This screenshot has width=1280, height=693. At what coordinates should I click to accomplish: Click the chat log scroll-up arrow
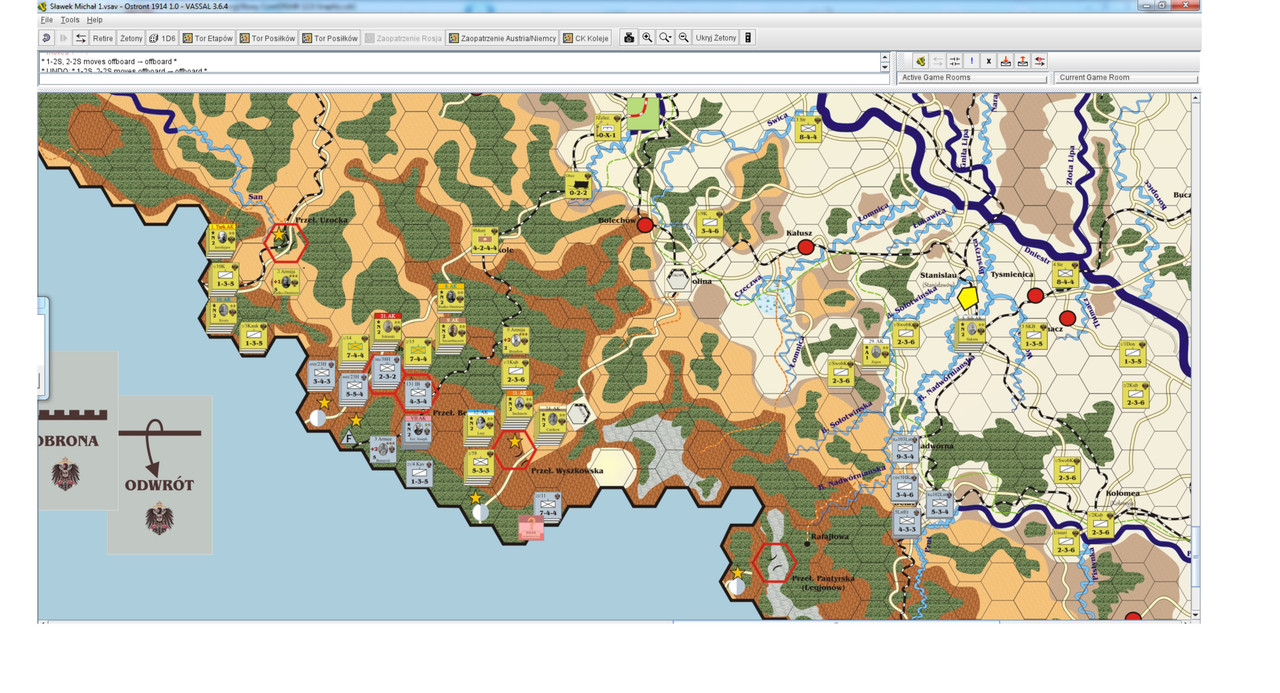(884, 57)
